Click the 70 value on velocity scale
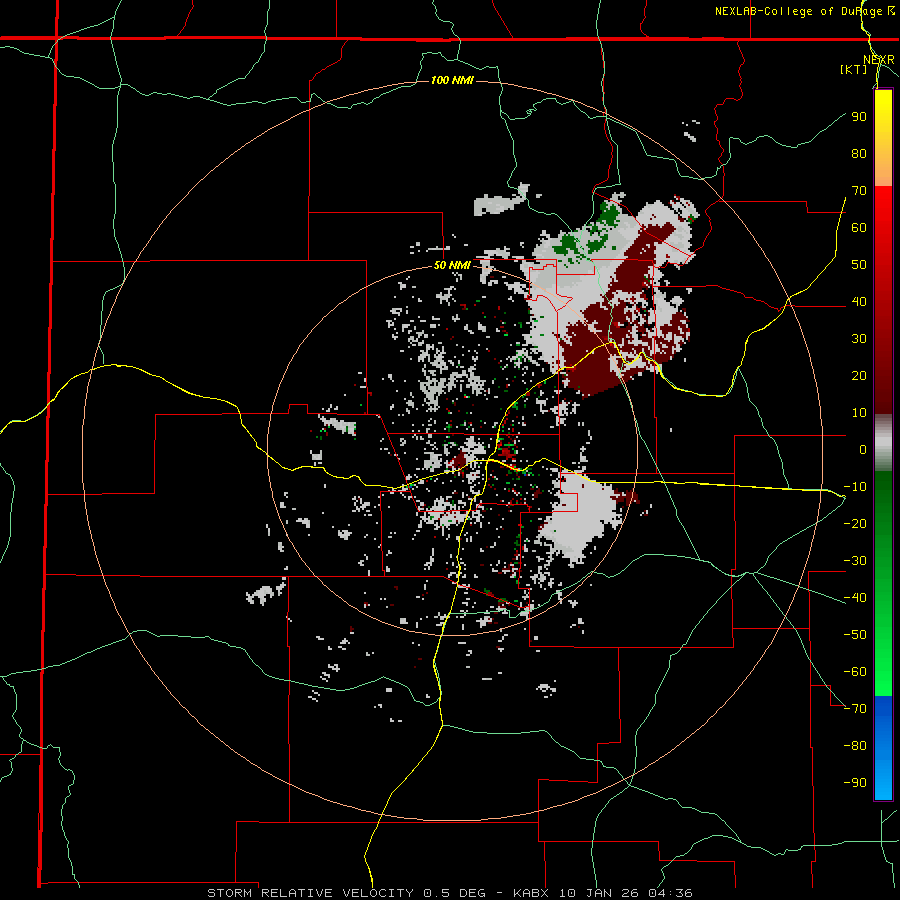The image size is (900, 900). (859, 191)
